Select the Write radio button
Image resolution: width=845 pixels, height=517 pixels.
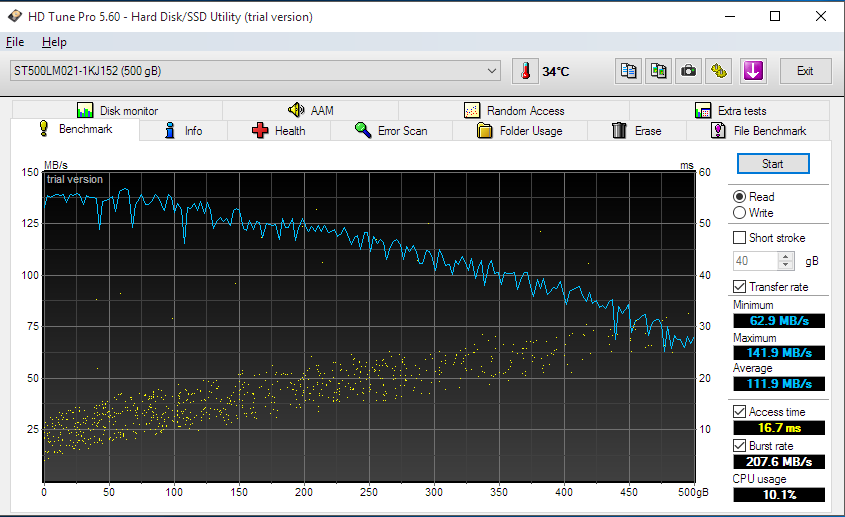click(x=740, y=213)
